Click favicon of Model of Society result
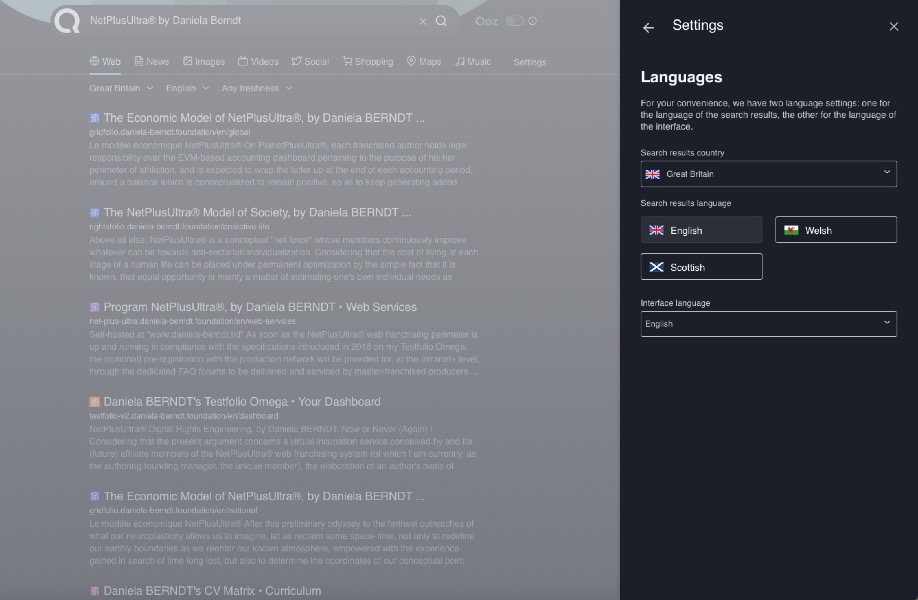 (x=94, y=212)
